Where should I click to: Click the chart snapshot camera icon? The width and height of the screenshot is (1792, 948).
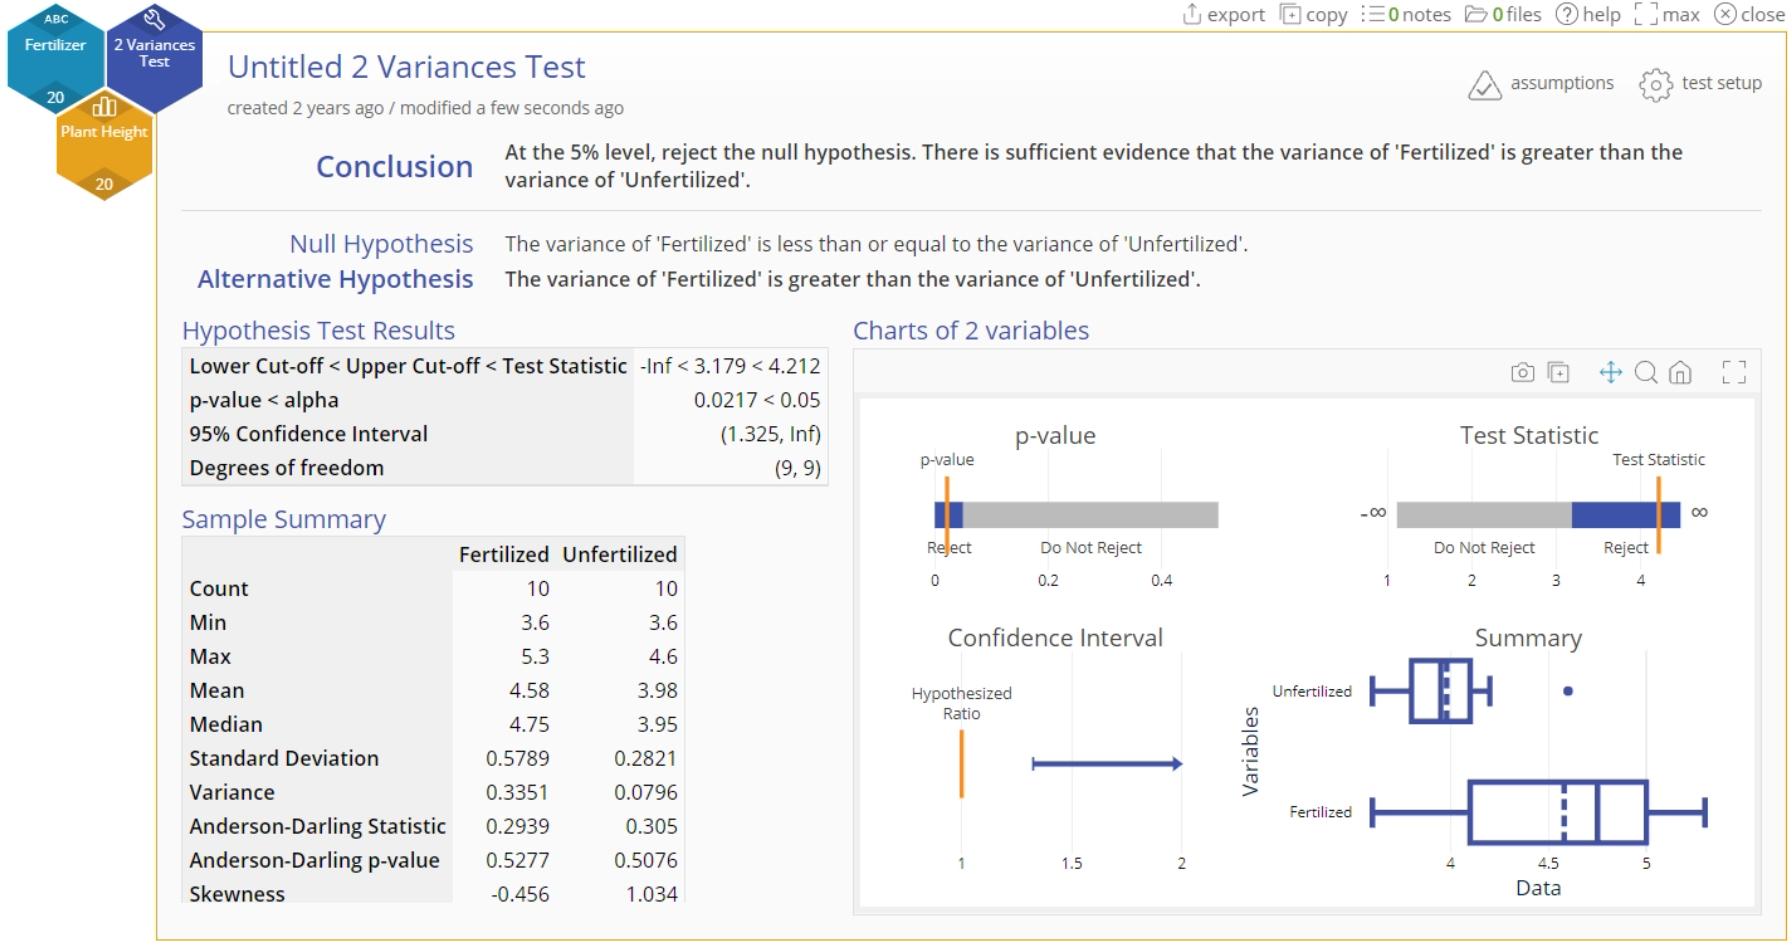(x=1522, y=373)
